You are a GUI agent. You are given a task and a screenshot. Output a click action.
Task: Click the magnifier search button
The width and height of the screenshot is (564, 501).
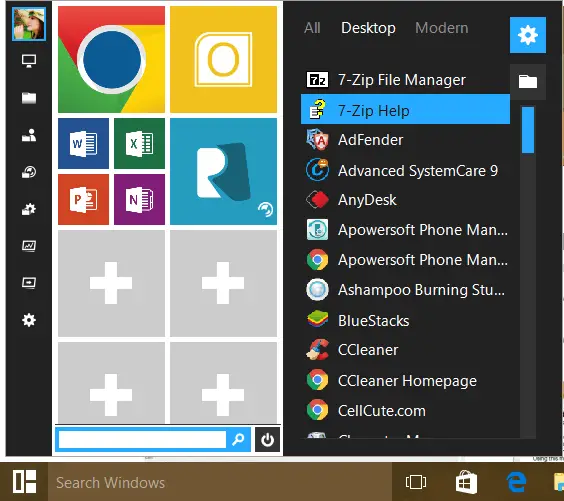pos(238,439)
